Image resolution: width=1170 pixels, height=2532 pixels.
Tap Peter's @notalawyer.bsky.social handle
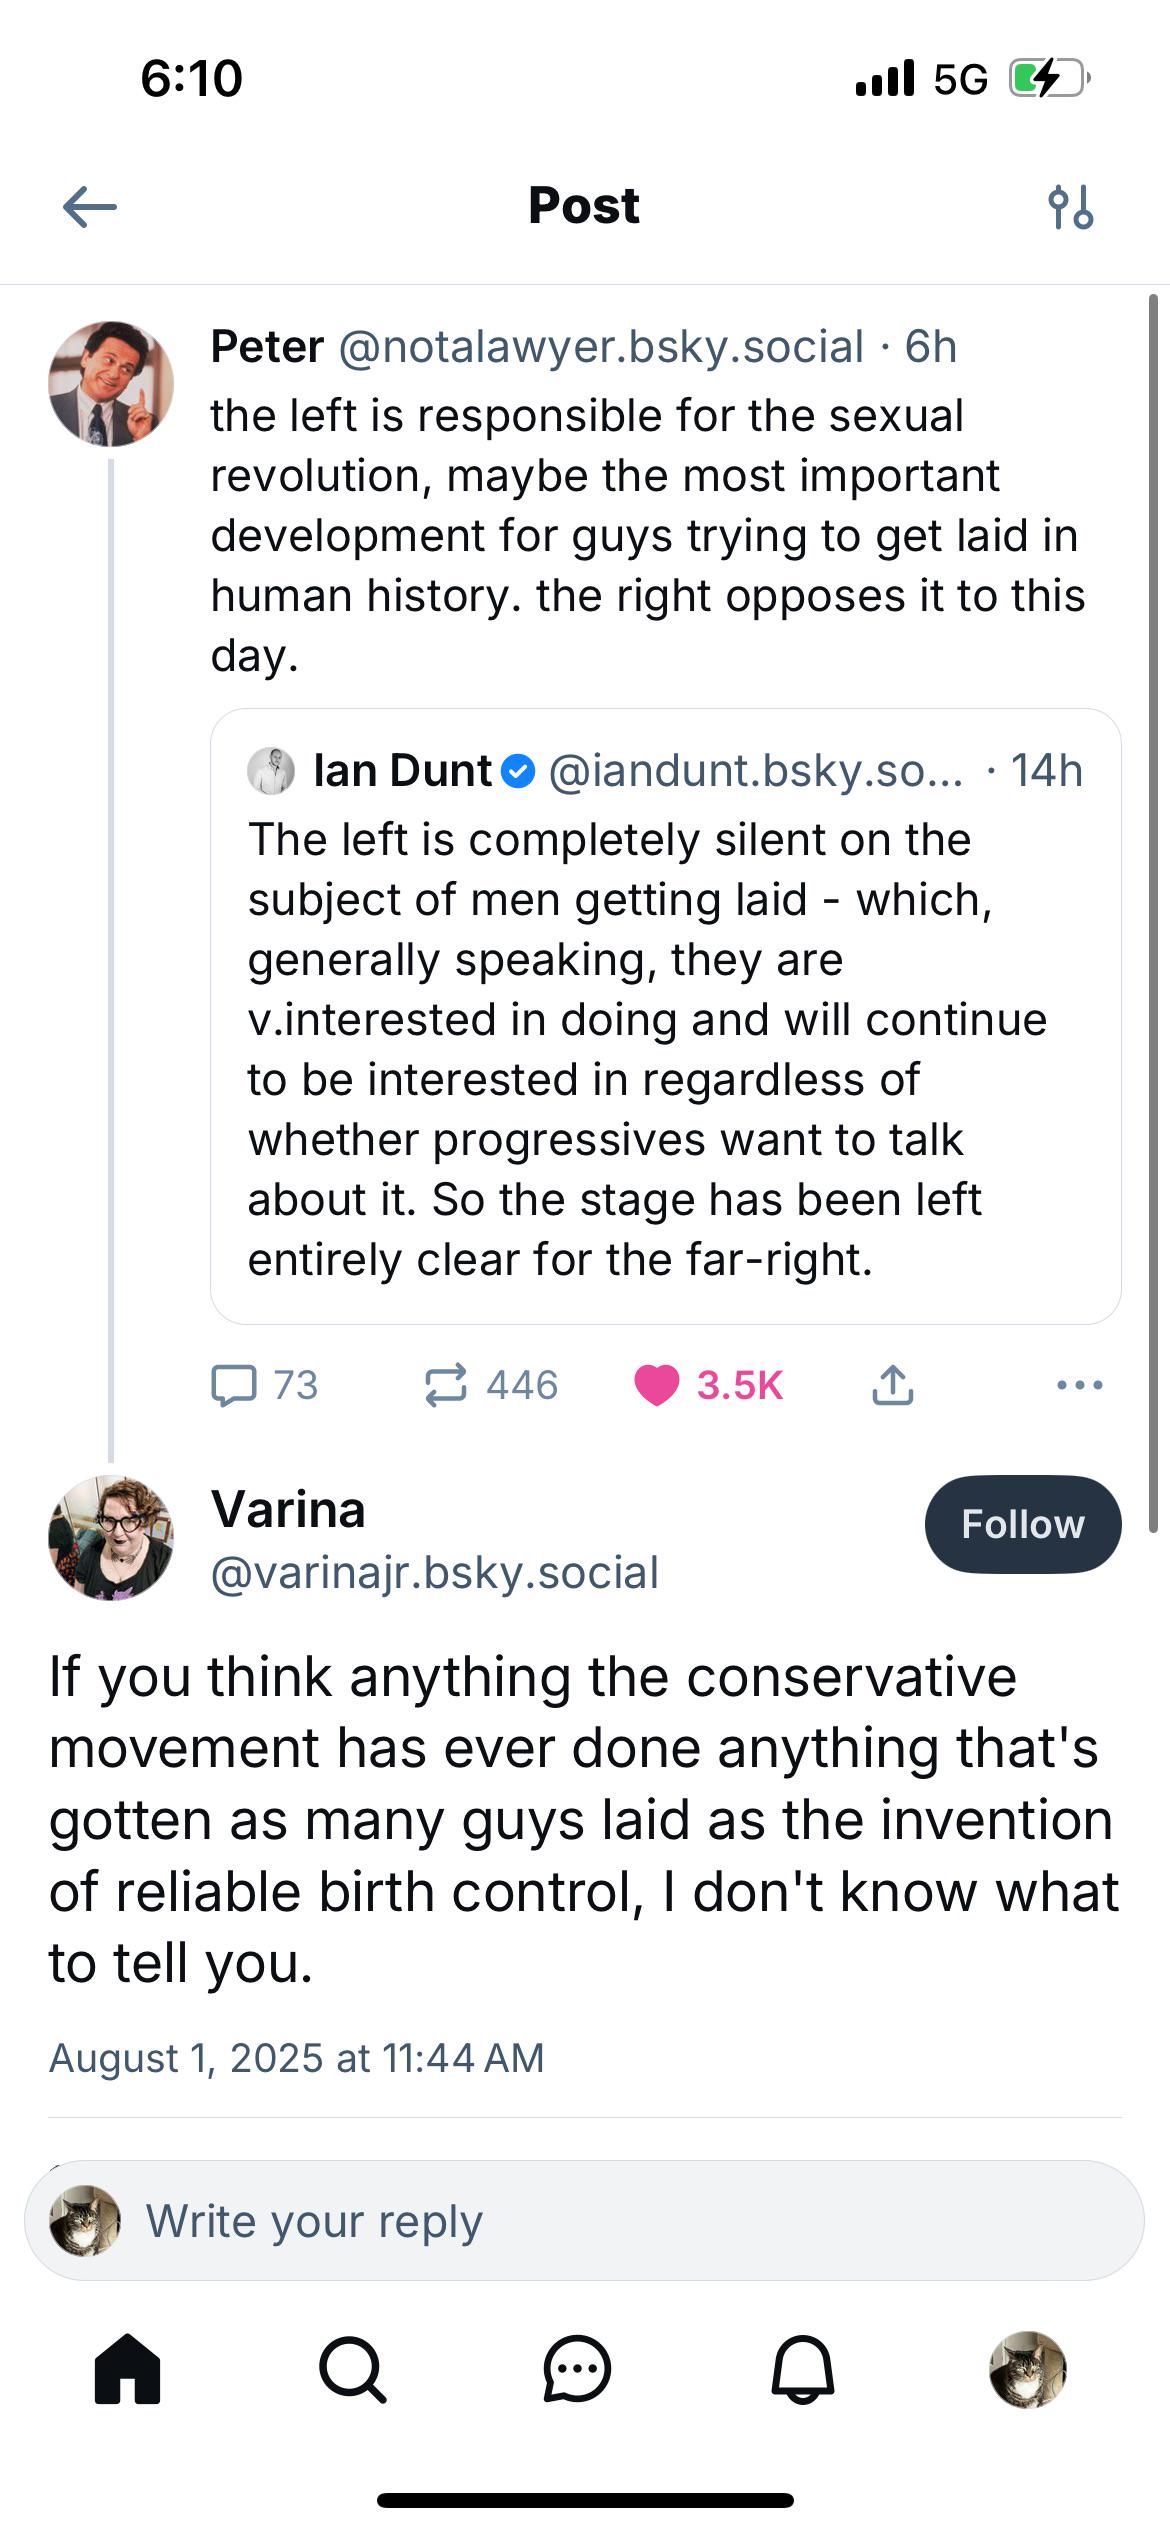[601, 347]
